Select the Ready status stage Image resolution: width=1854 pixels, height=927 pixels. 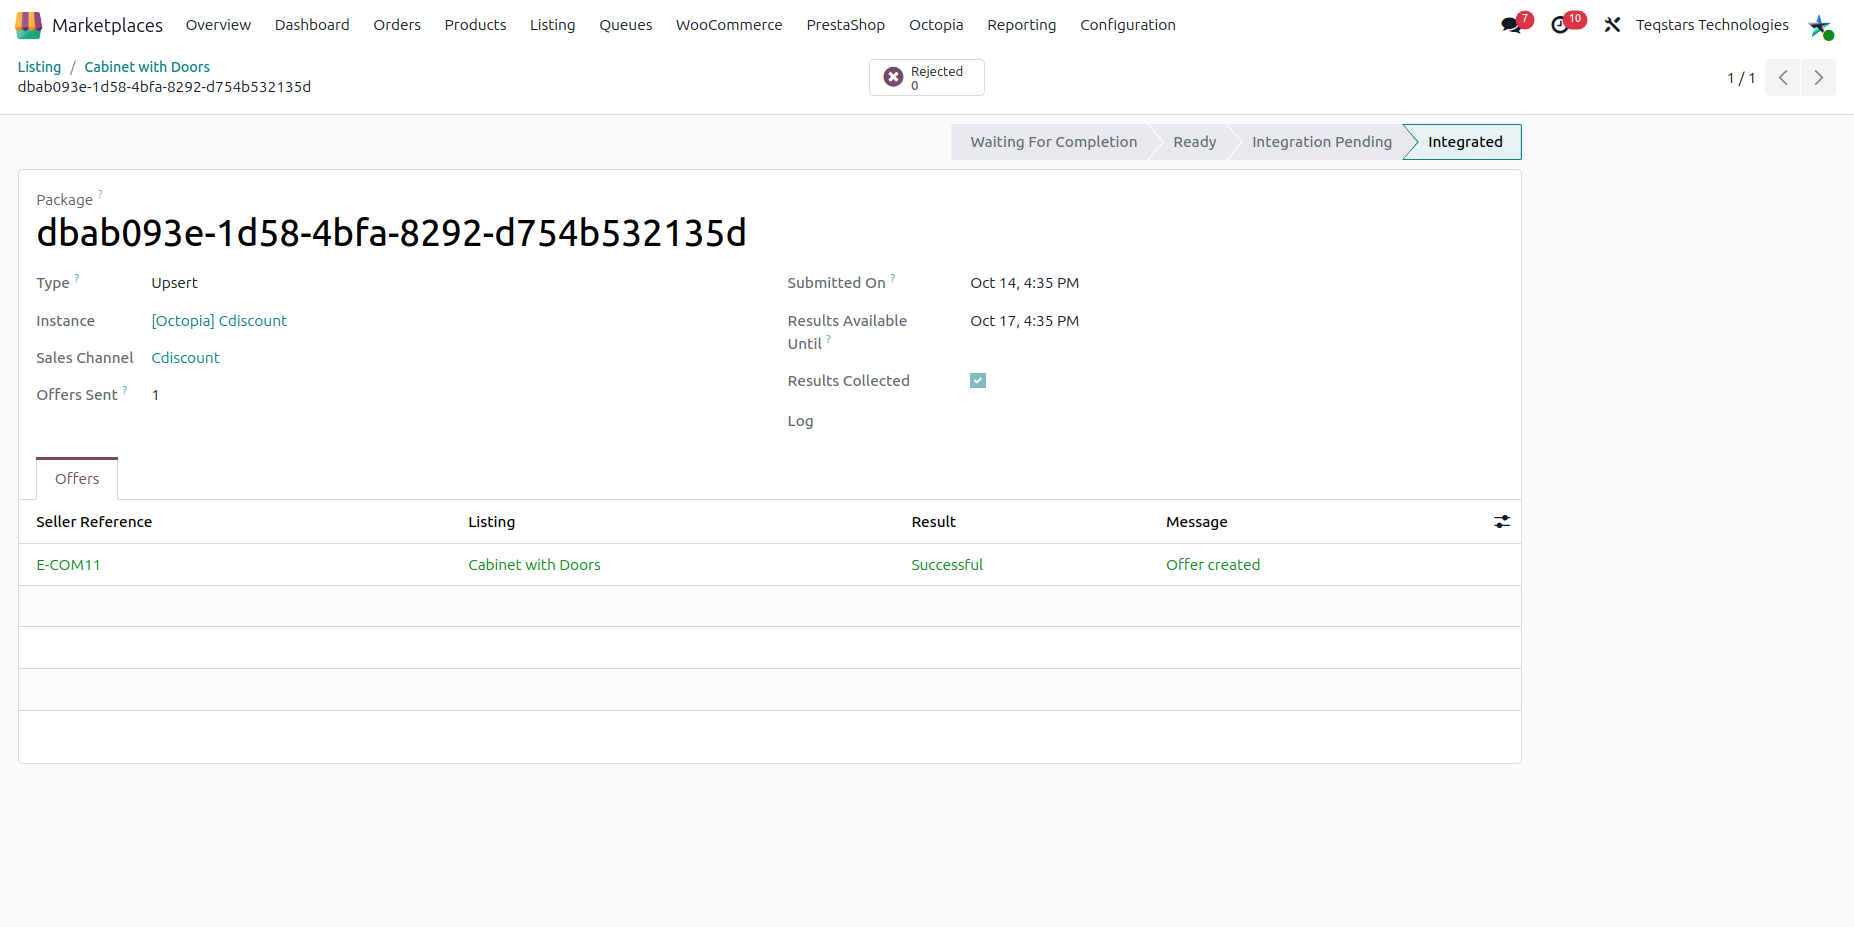pos(1195,142)
